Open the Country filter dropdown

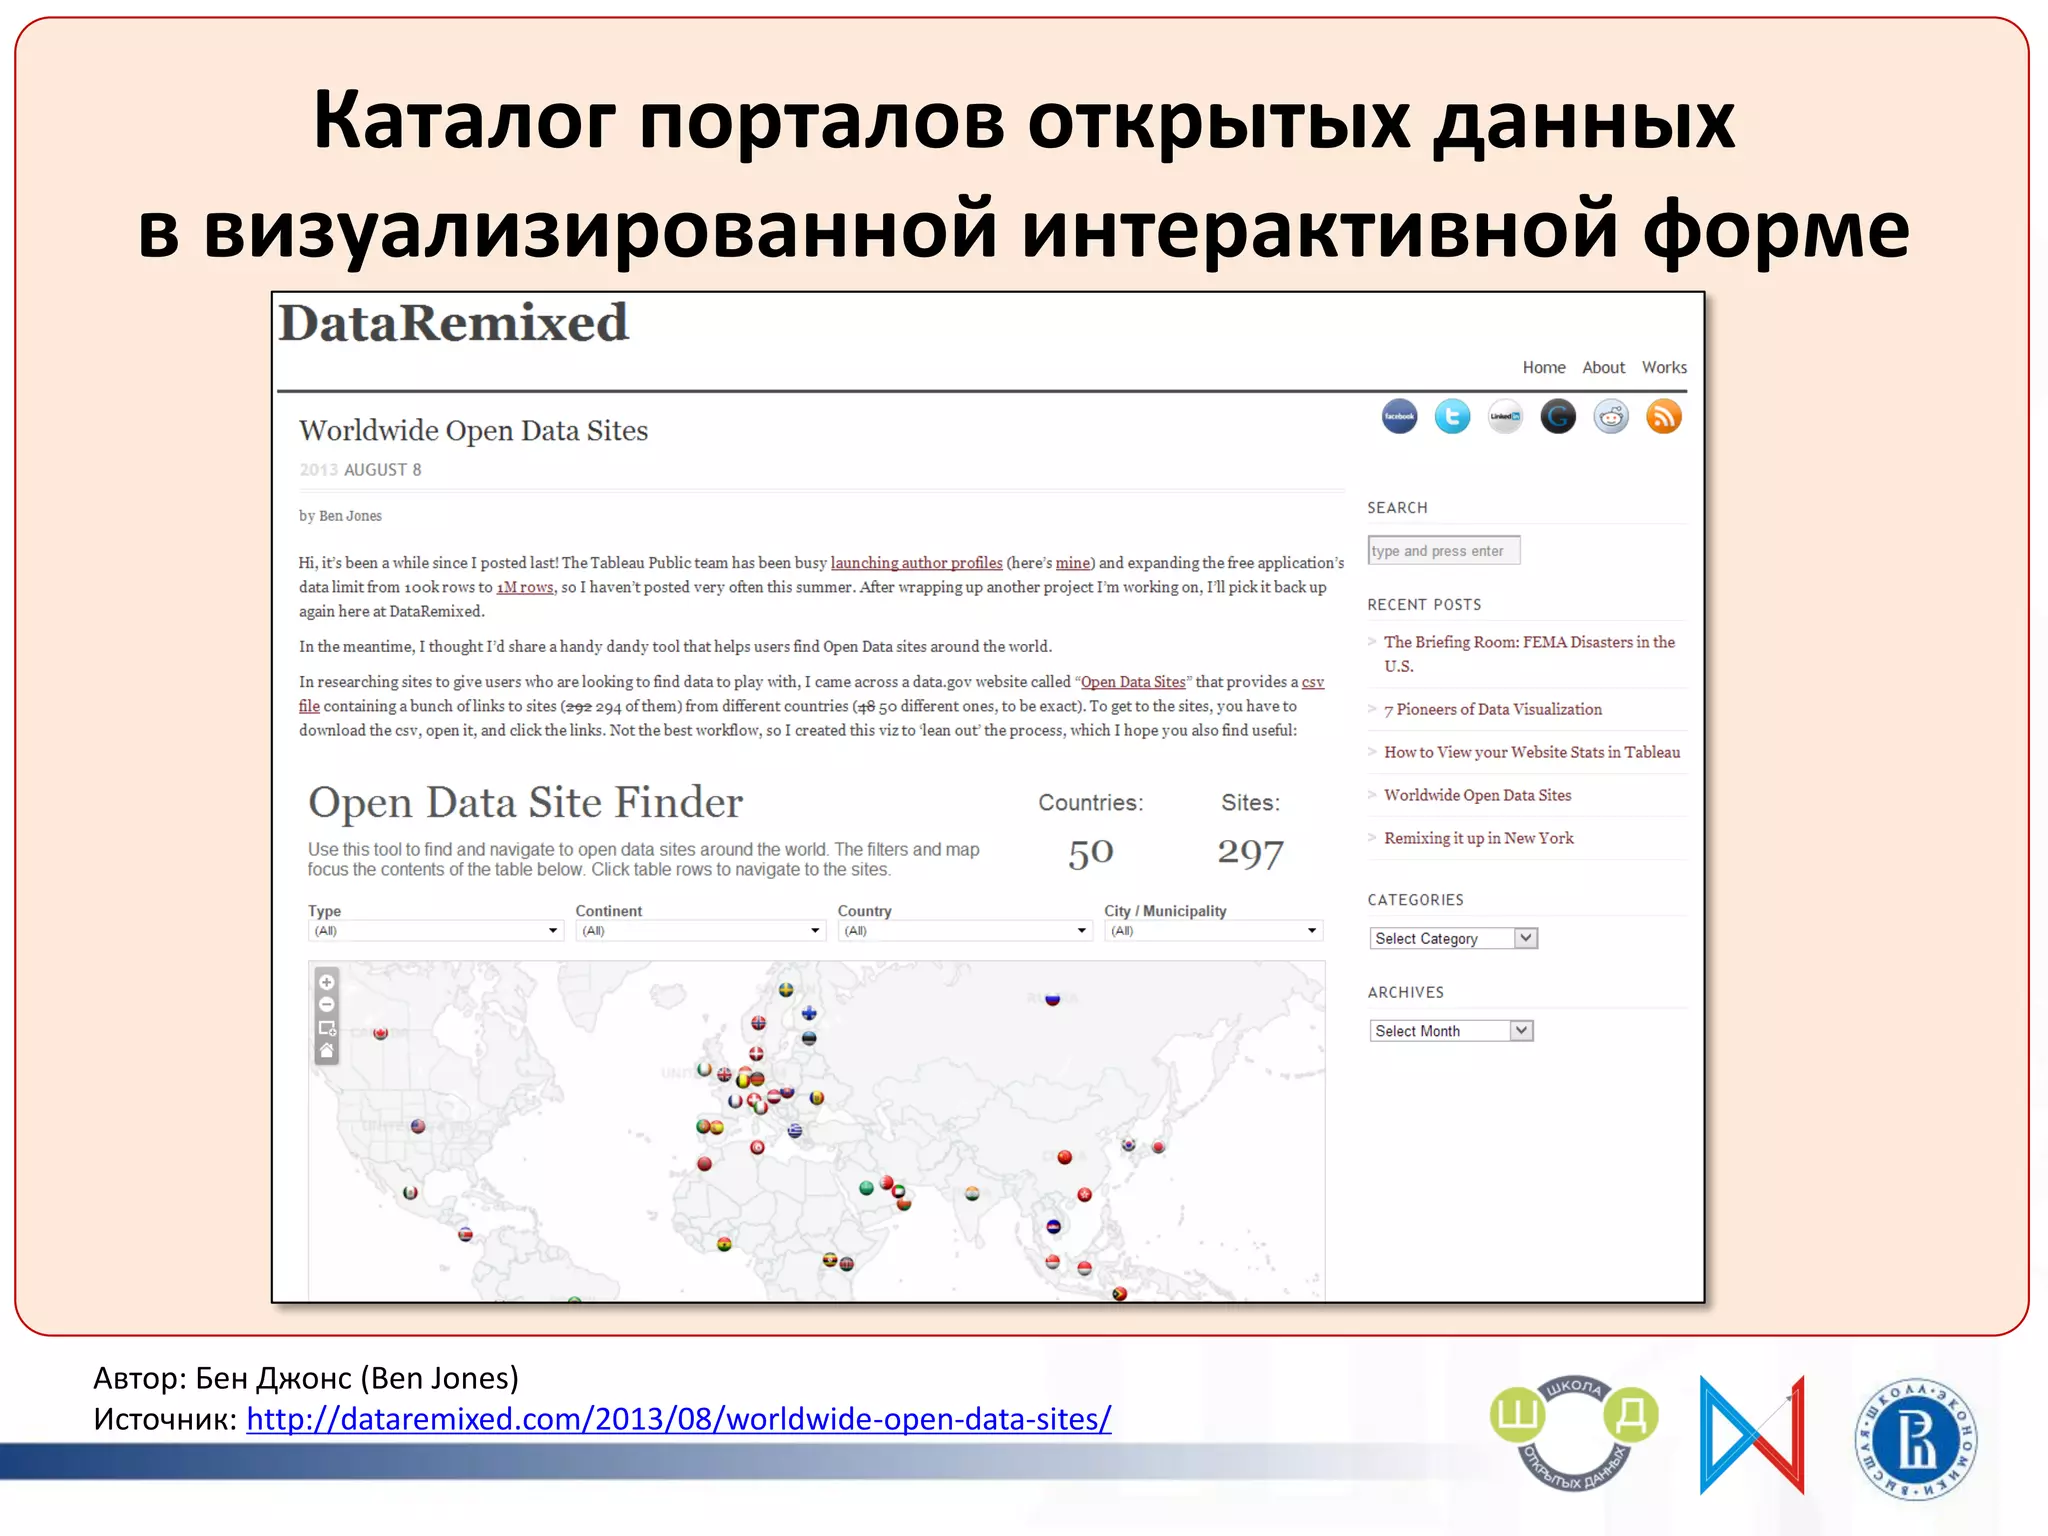[964, 931]
